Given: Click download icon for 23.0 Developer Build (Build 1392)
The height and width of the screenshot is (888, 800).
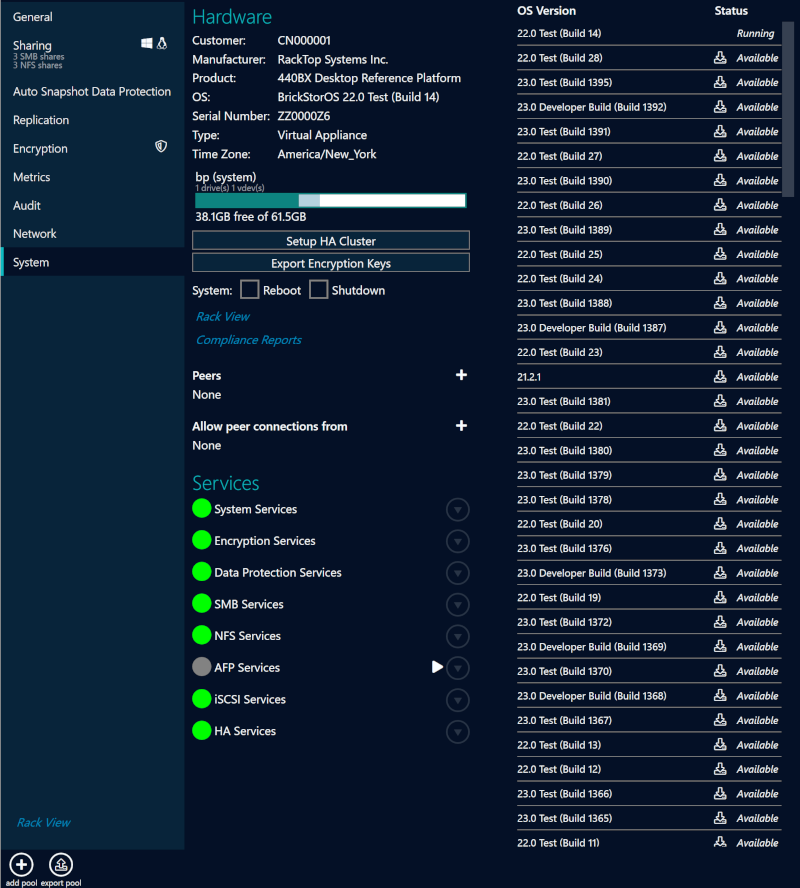Looking at the screenshot, I should [x=719, y=107].
